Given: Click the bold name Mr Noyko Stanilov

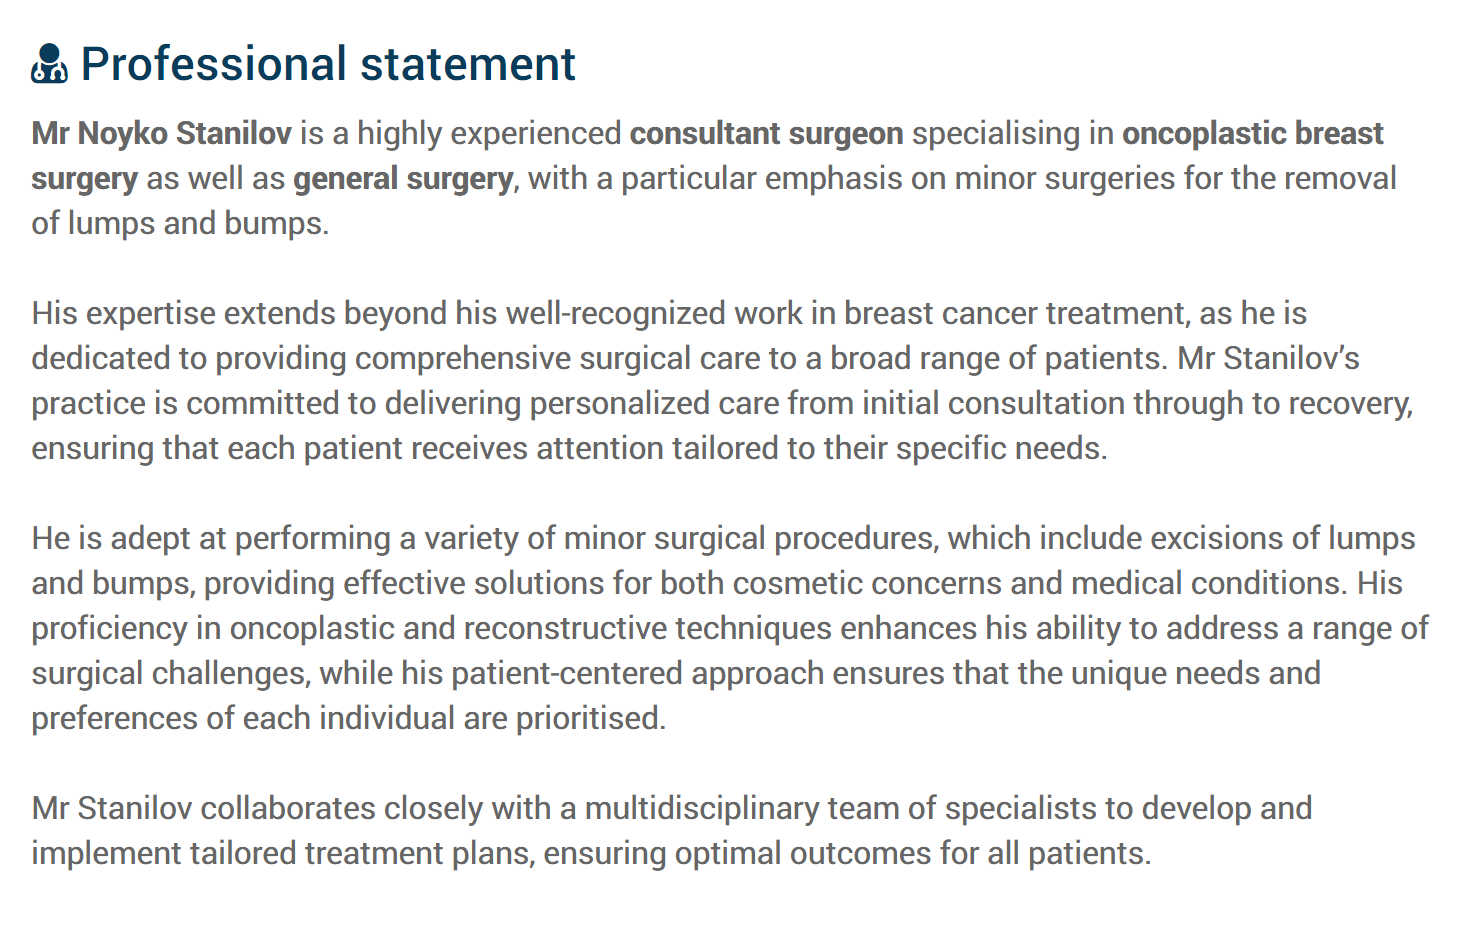Looking at the screenshot, I should pos(161,133).
